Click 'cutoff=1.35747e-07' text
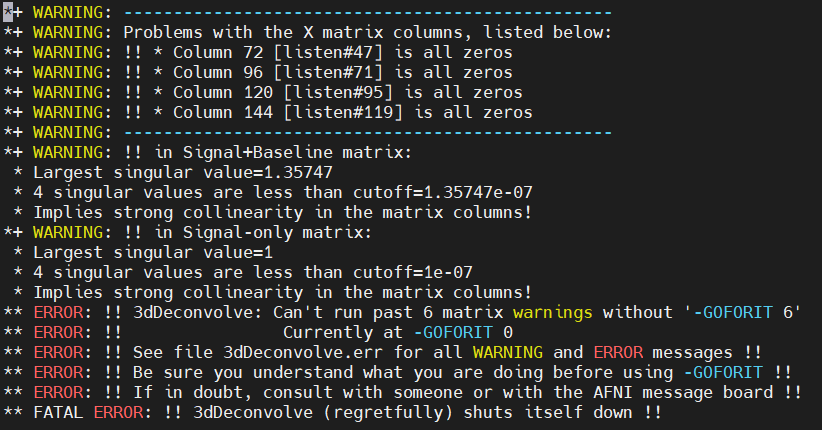 [443, 192]
